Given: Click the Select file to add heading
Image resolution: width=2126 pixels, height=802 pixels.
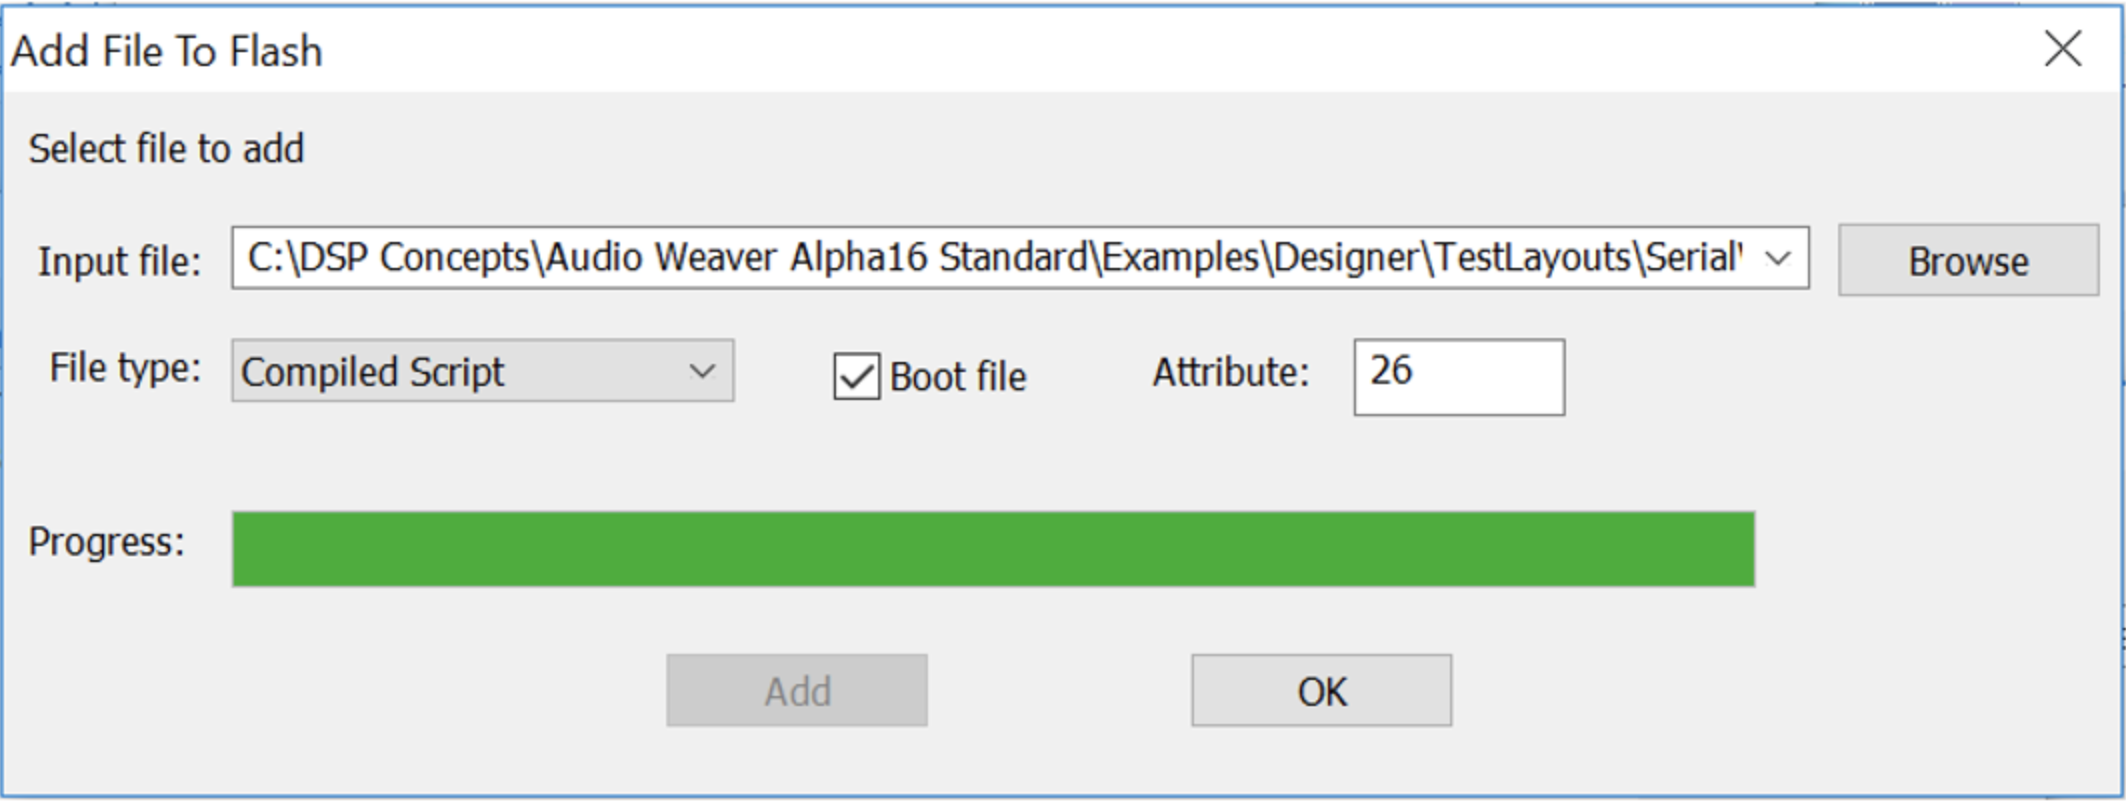Looking at the screenshot, I should tap(166, 149).
